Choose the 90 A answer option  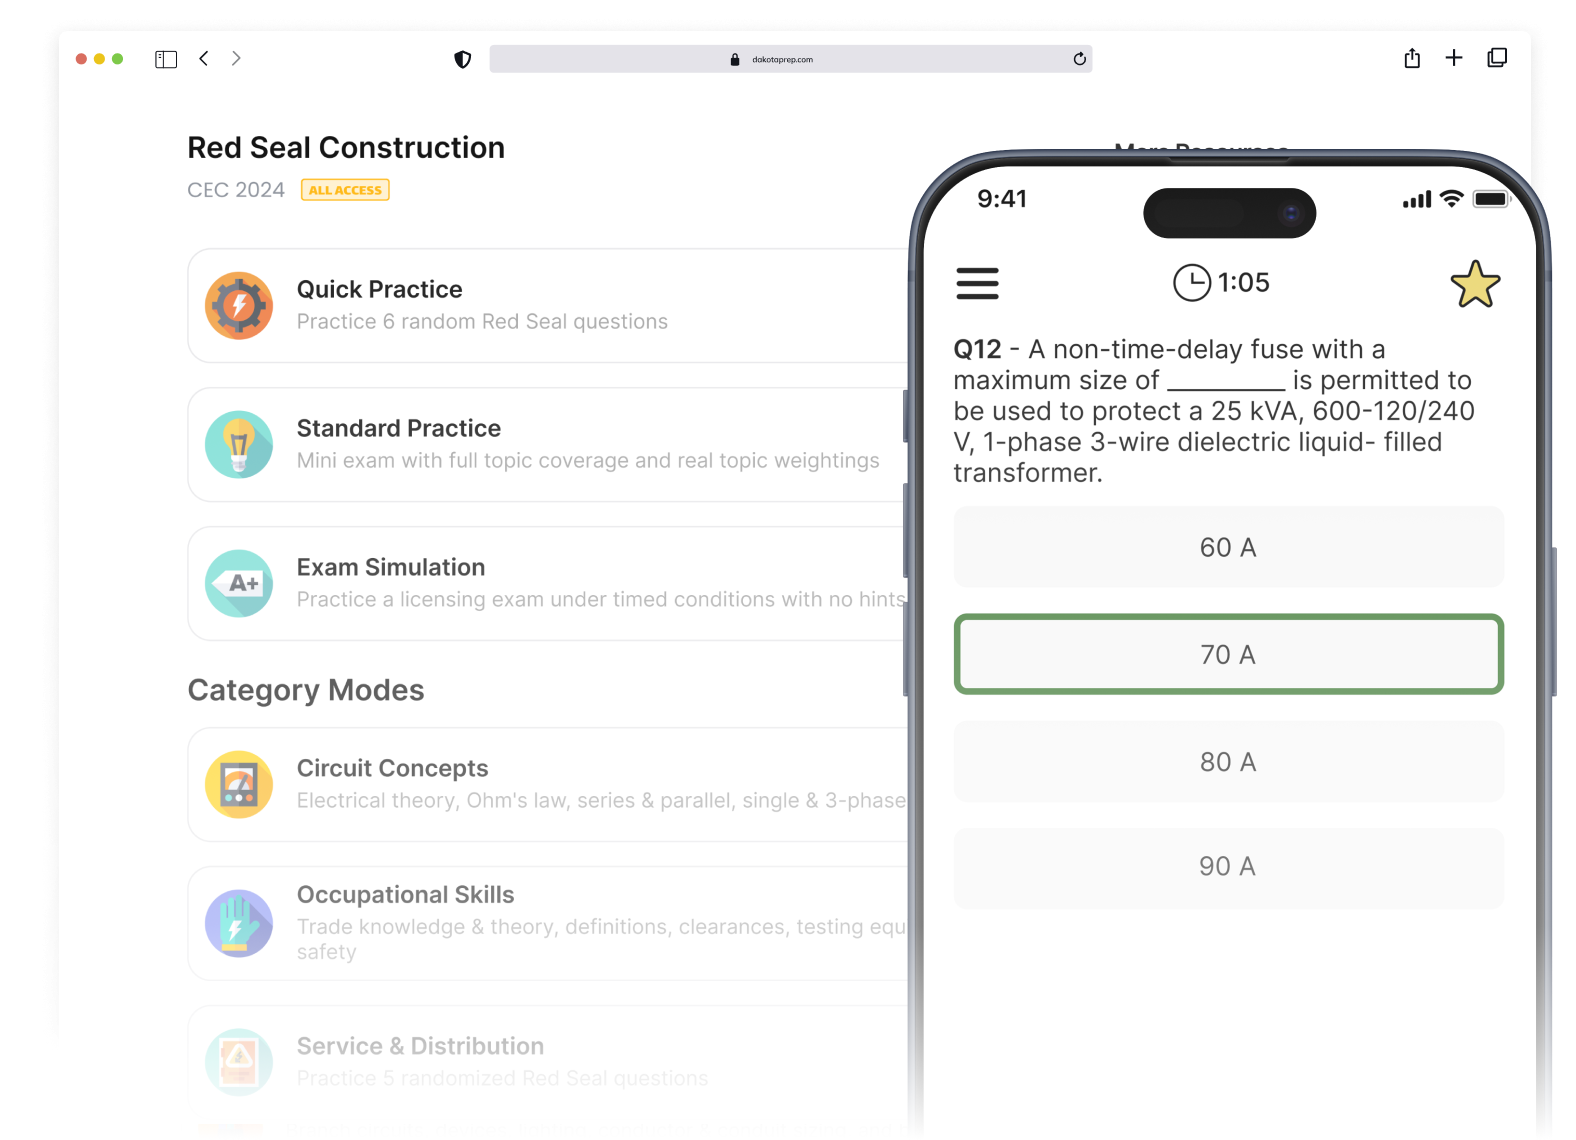pyautogui.click(x=1228, y=867)
